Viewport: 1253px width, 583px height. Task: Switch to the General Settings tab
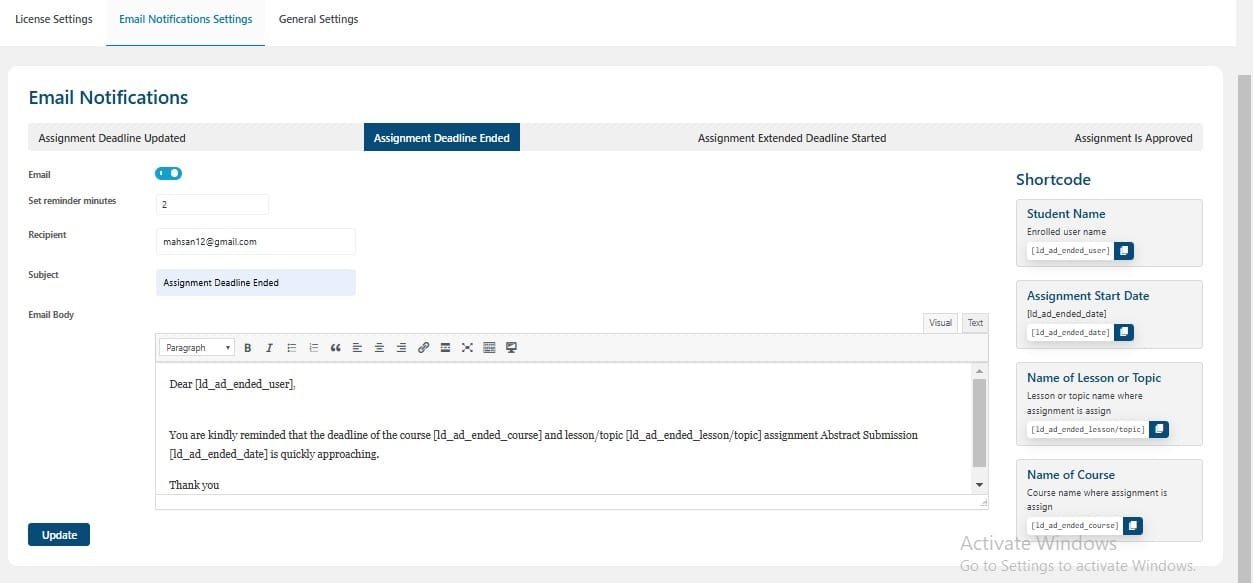(318, 19)
